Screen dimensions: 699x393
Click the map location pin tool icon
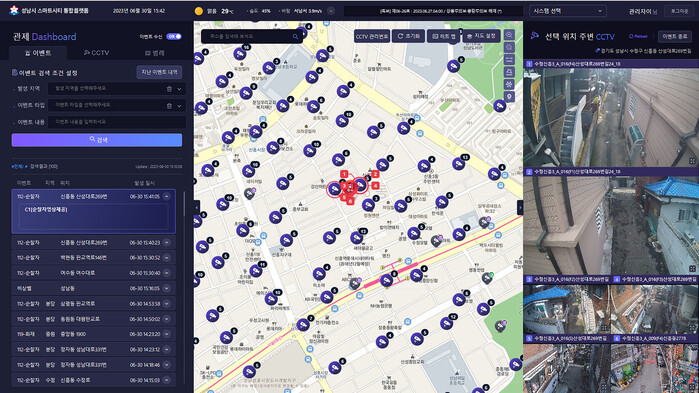[509, 96]
